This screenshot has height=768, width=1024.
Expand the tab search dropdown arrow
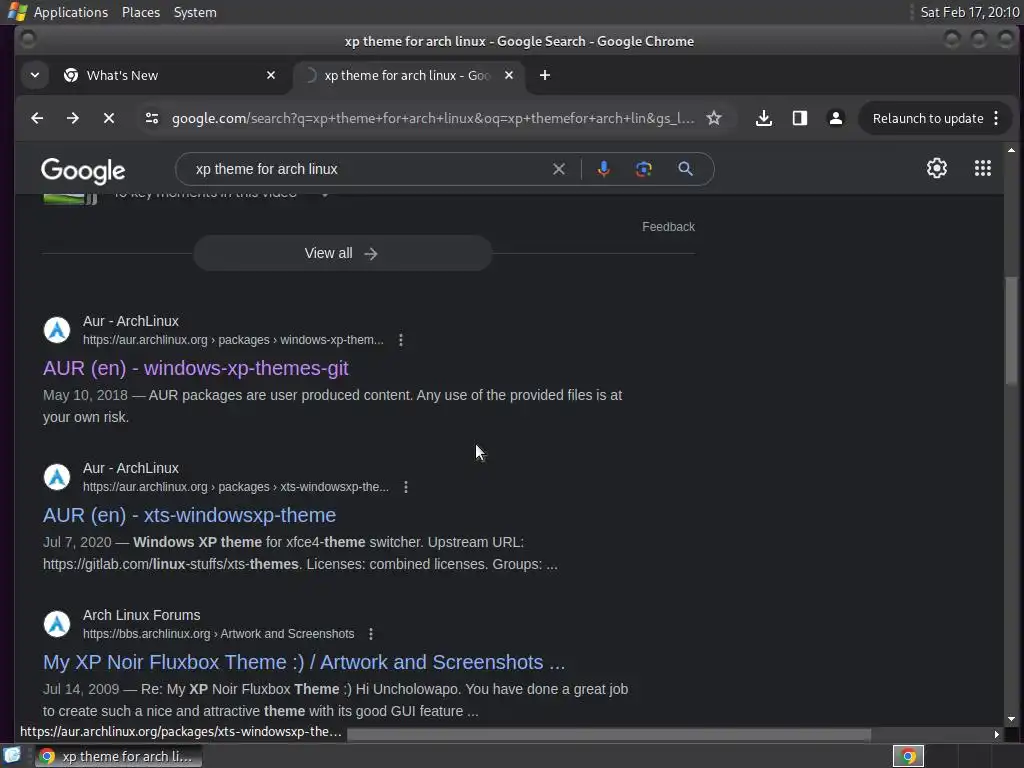coord(35,75)
